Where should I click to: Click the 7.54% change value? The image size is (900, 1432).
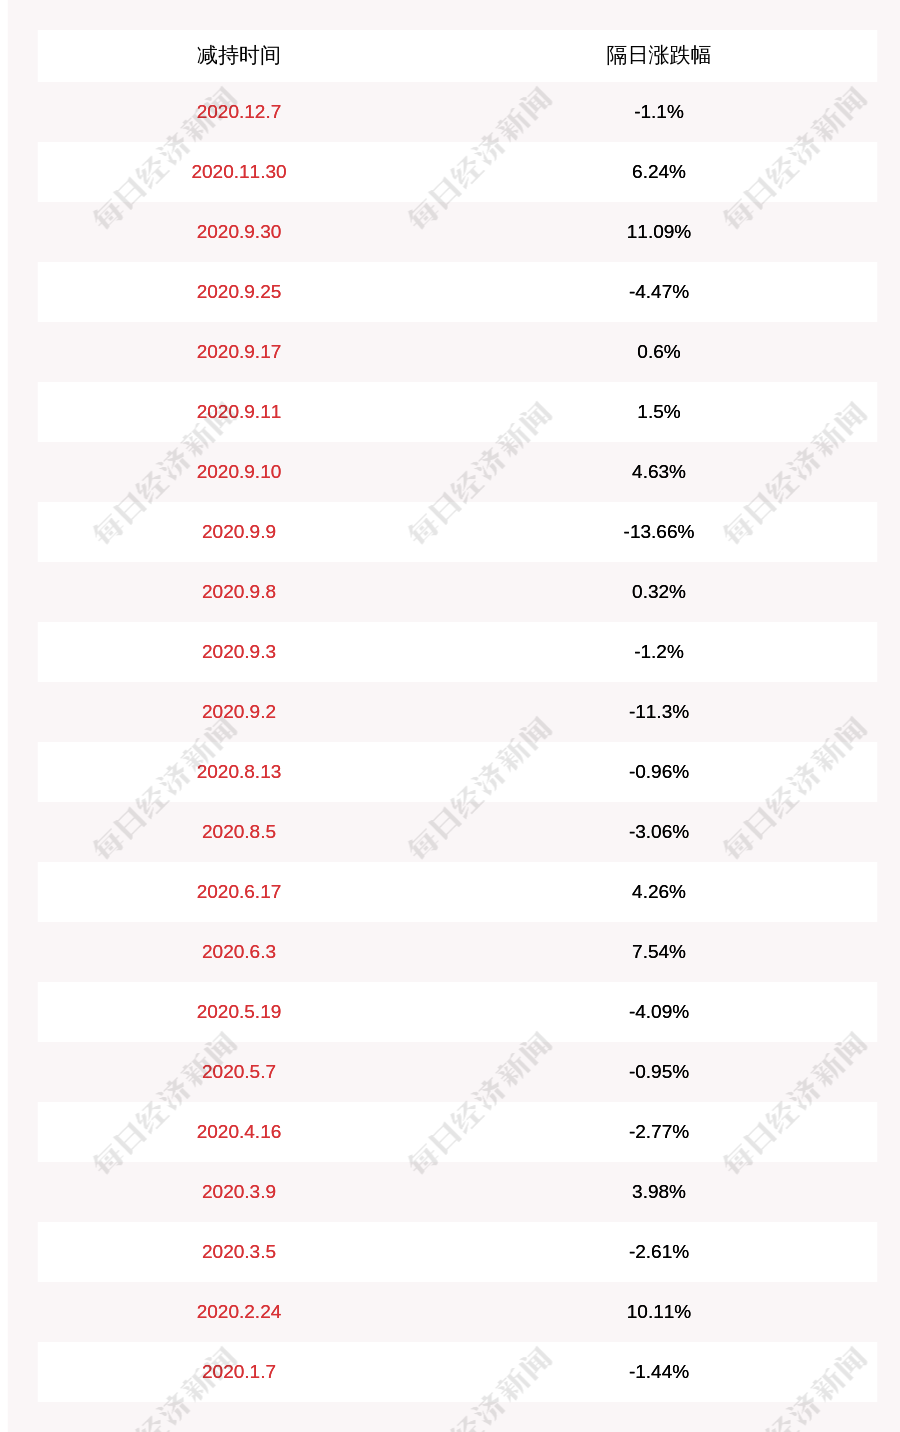[659, 951]
